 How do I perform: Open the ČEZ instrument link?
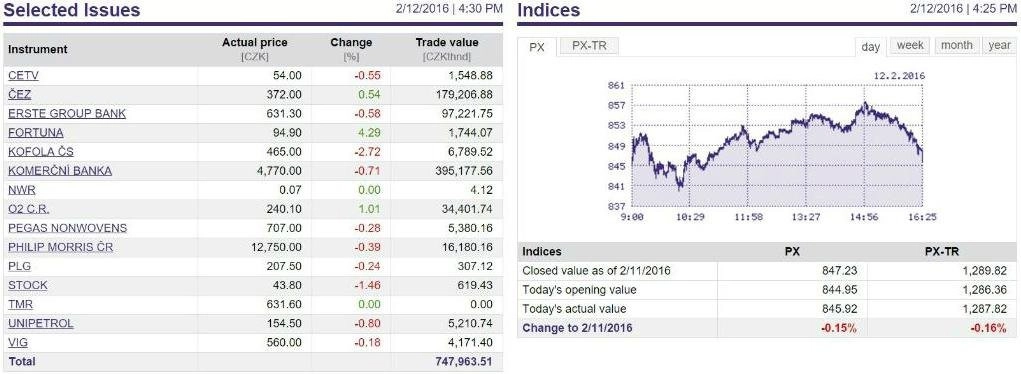coord(20,94)
